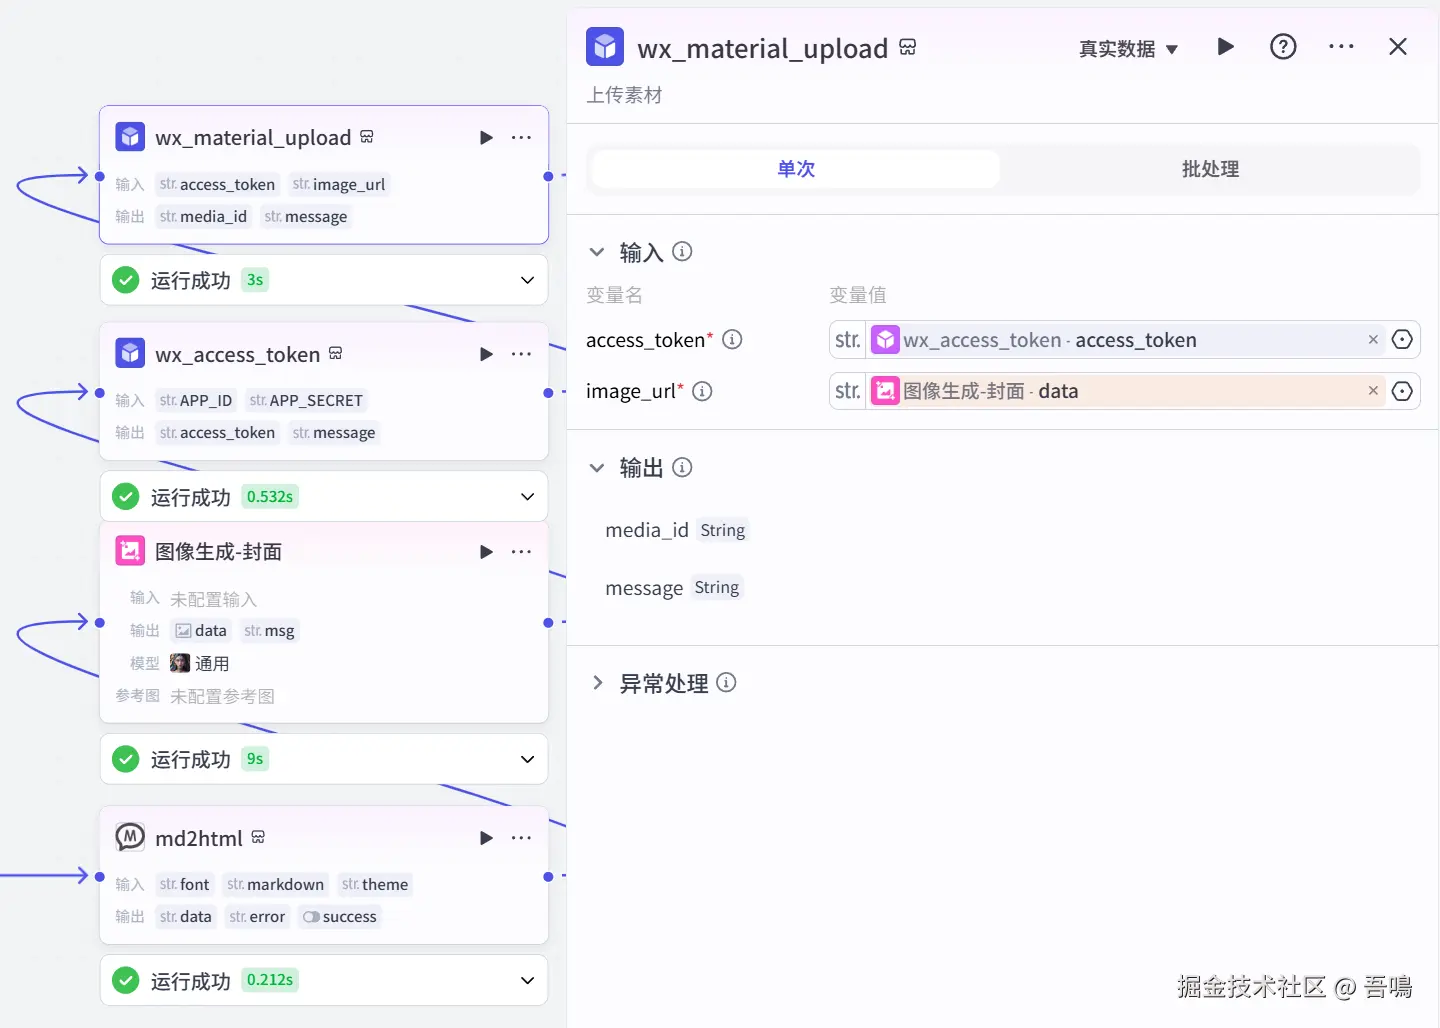Viewport: 1440px width, 1028px height.
Task: Open variable selector for access_token field
Action: pyautogui.click(x=1402, y=339)
